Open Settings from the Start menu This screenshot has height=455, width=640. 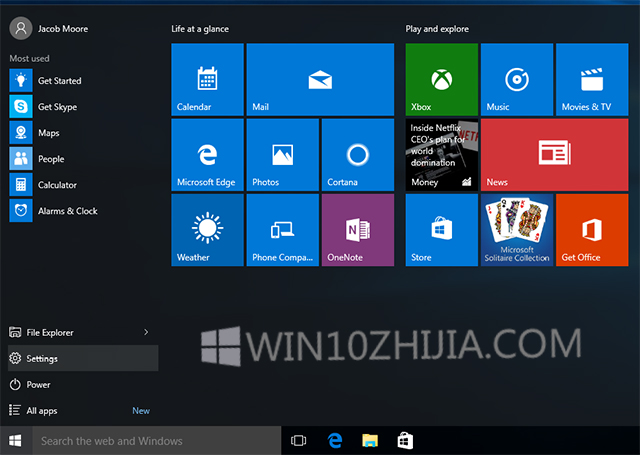(83, 358)
